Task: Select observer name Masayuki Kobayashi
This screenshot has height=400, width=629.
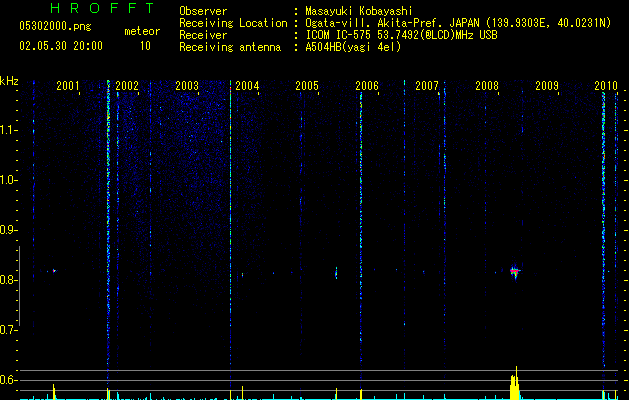Action: (x=359, y=11)
